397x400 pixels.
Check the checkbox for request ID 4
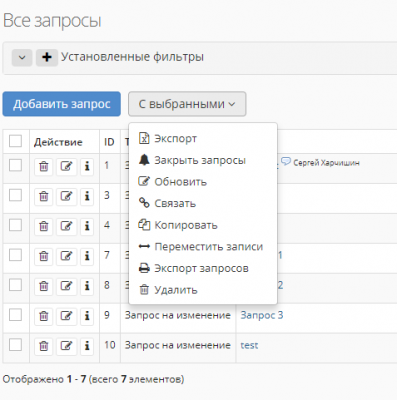tap(15, 225)
